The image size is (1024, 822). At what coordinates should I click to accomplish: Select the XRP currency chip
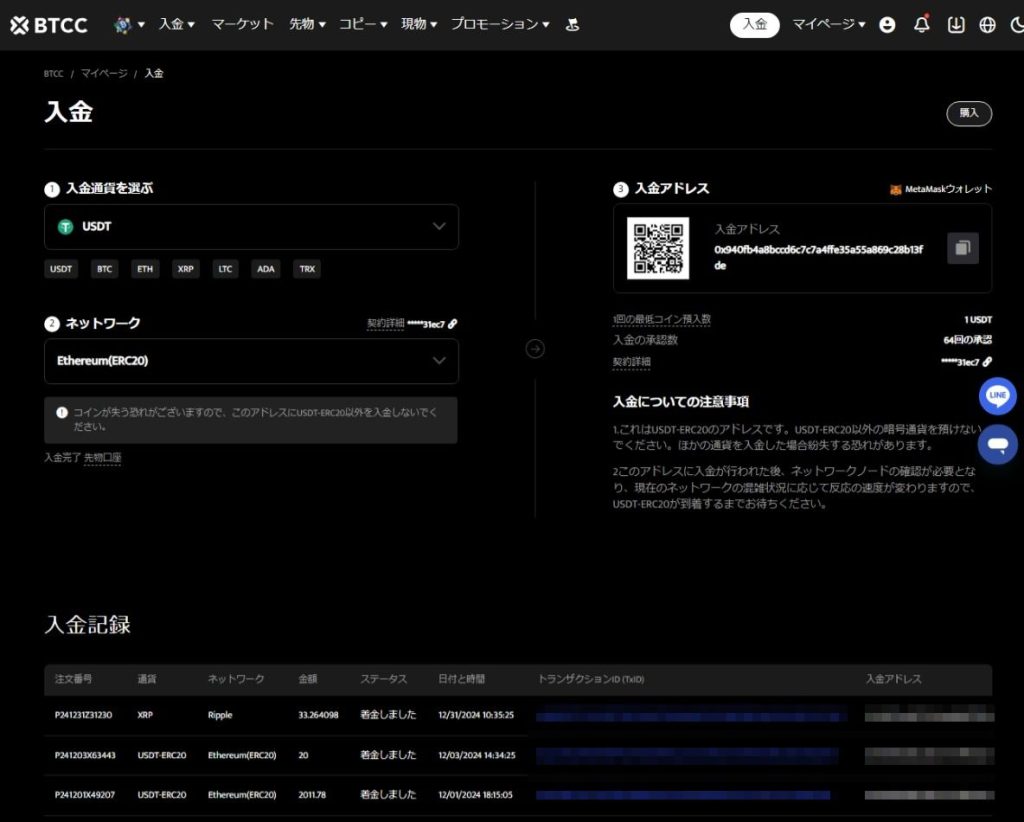pos(185,268)
